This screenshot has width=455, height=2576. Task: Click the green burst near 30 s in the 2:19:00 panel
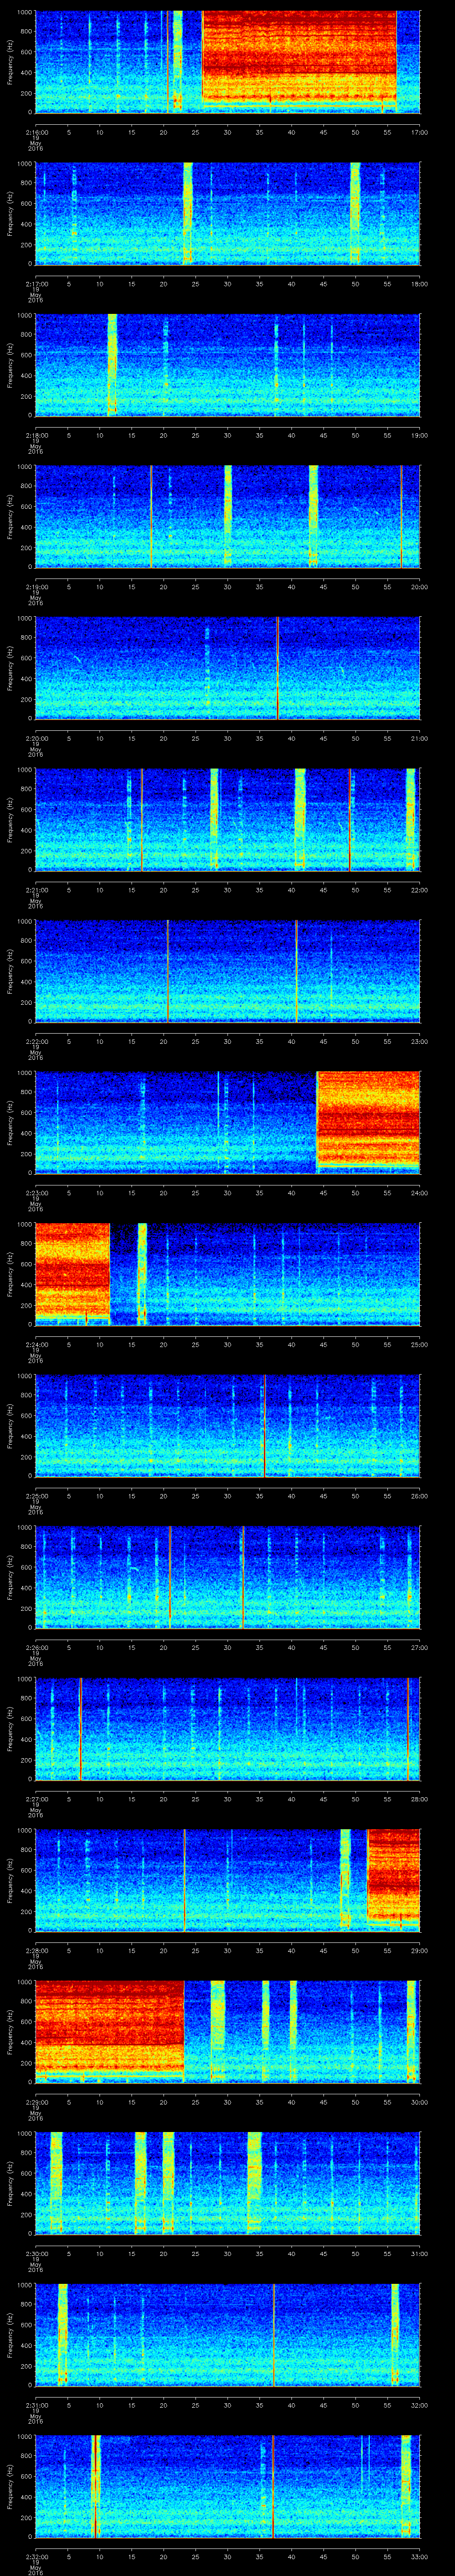click(x=228, y=516)
